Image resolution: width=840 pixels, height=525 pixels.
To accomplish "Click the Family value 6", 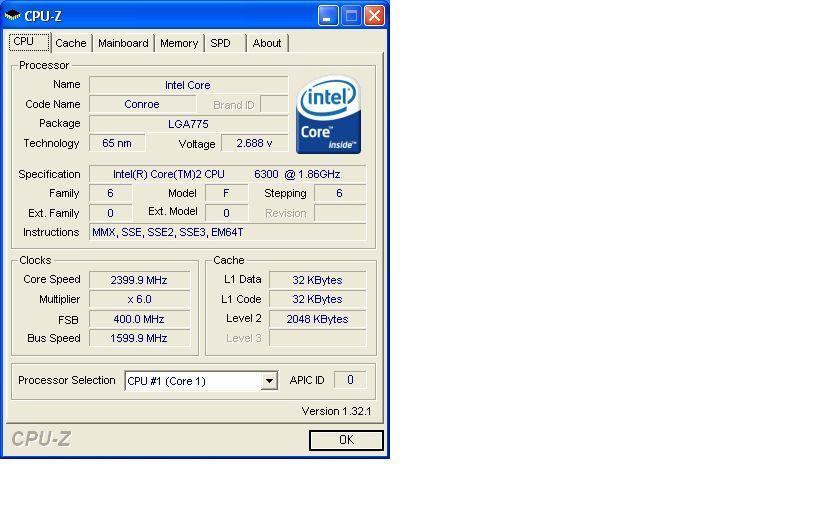I will (110, 193).
